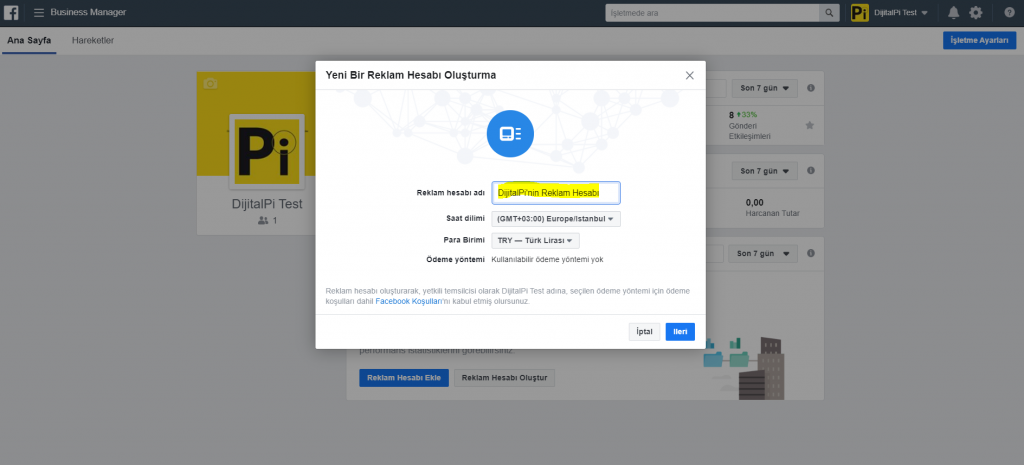Open the DijitalPi Test account dropdown
Image resolution: width=1024 pixels, height=465 pixels.
point(901,12)
